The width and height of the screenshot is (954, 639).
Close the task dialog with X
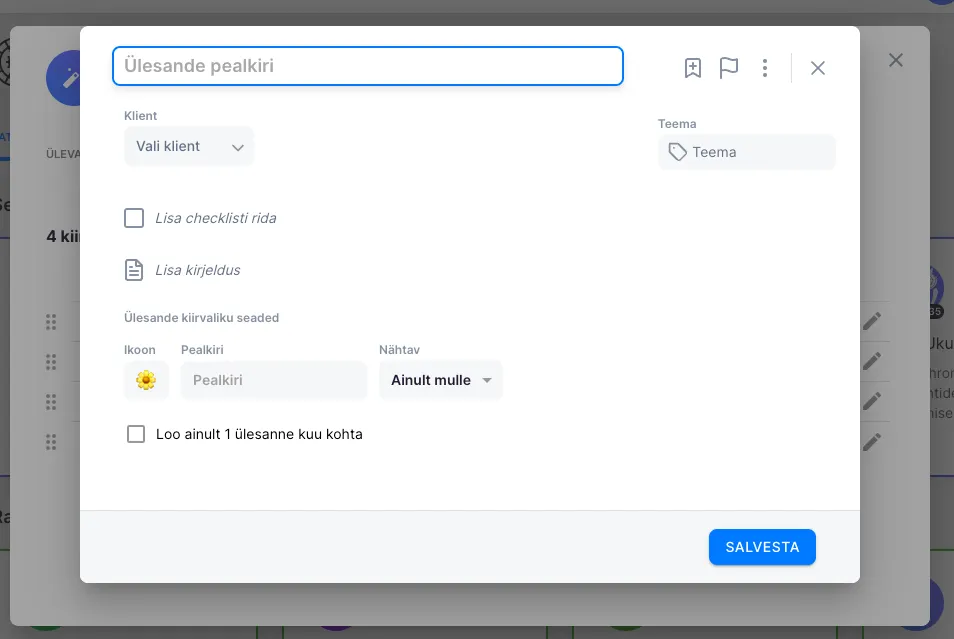tap(818, 68)
